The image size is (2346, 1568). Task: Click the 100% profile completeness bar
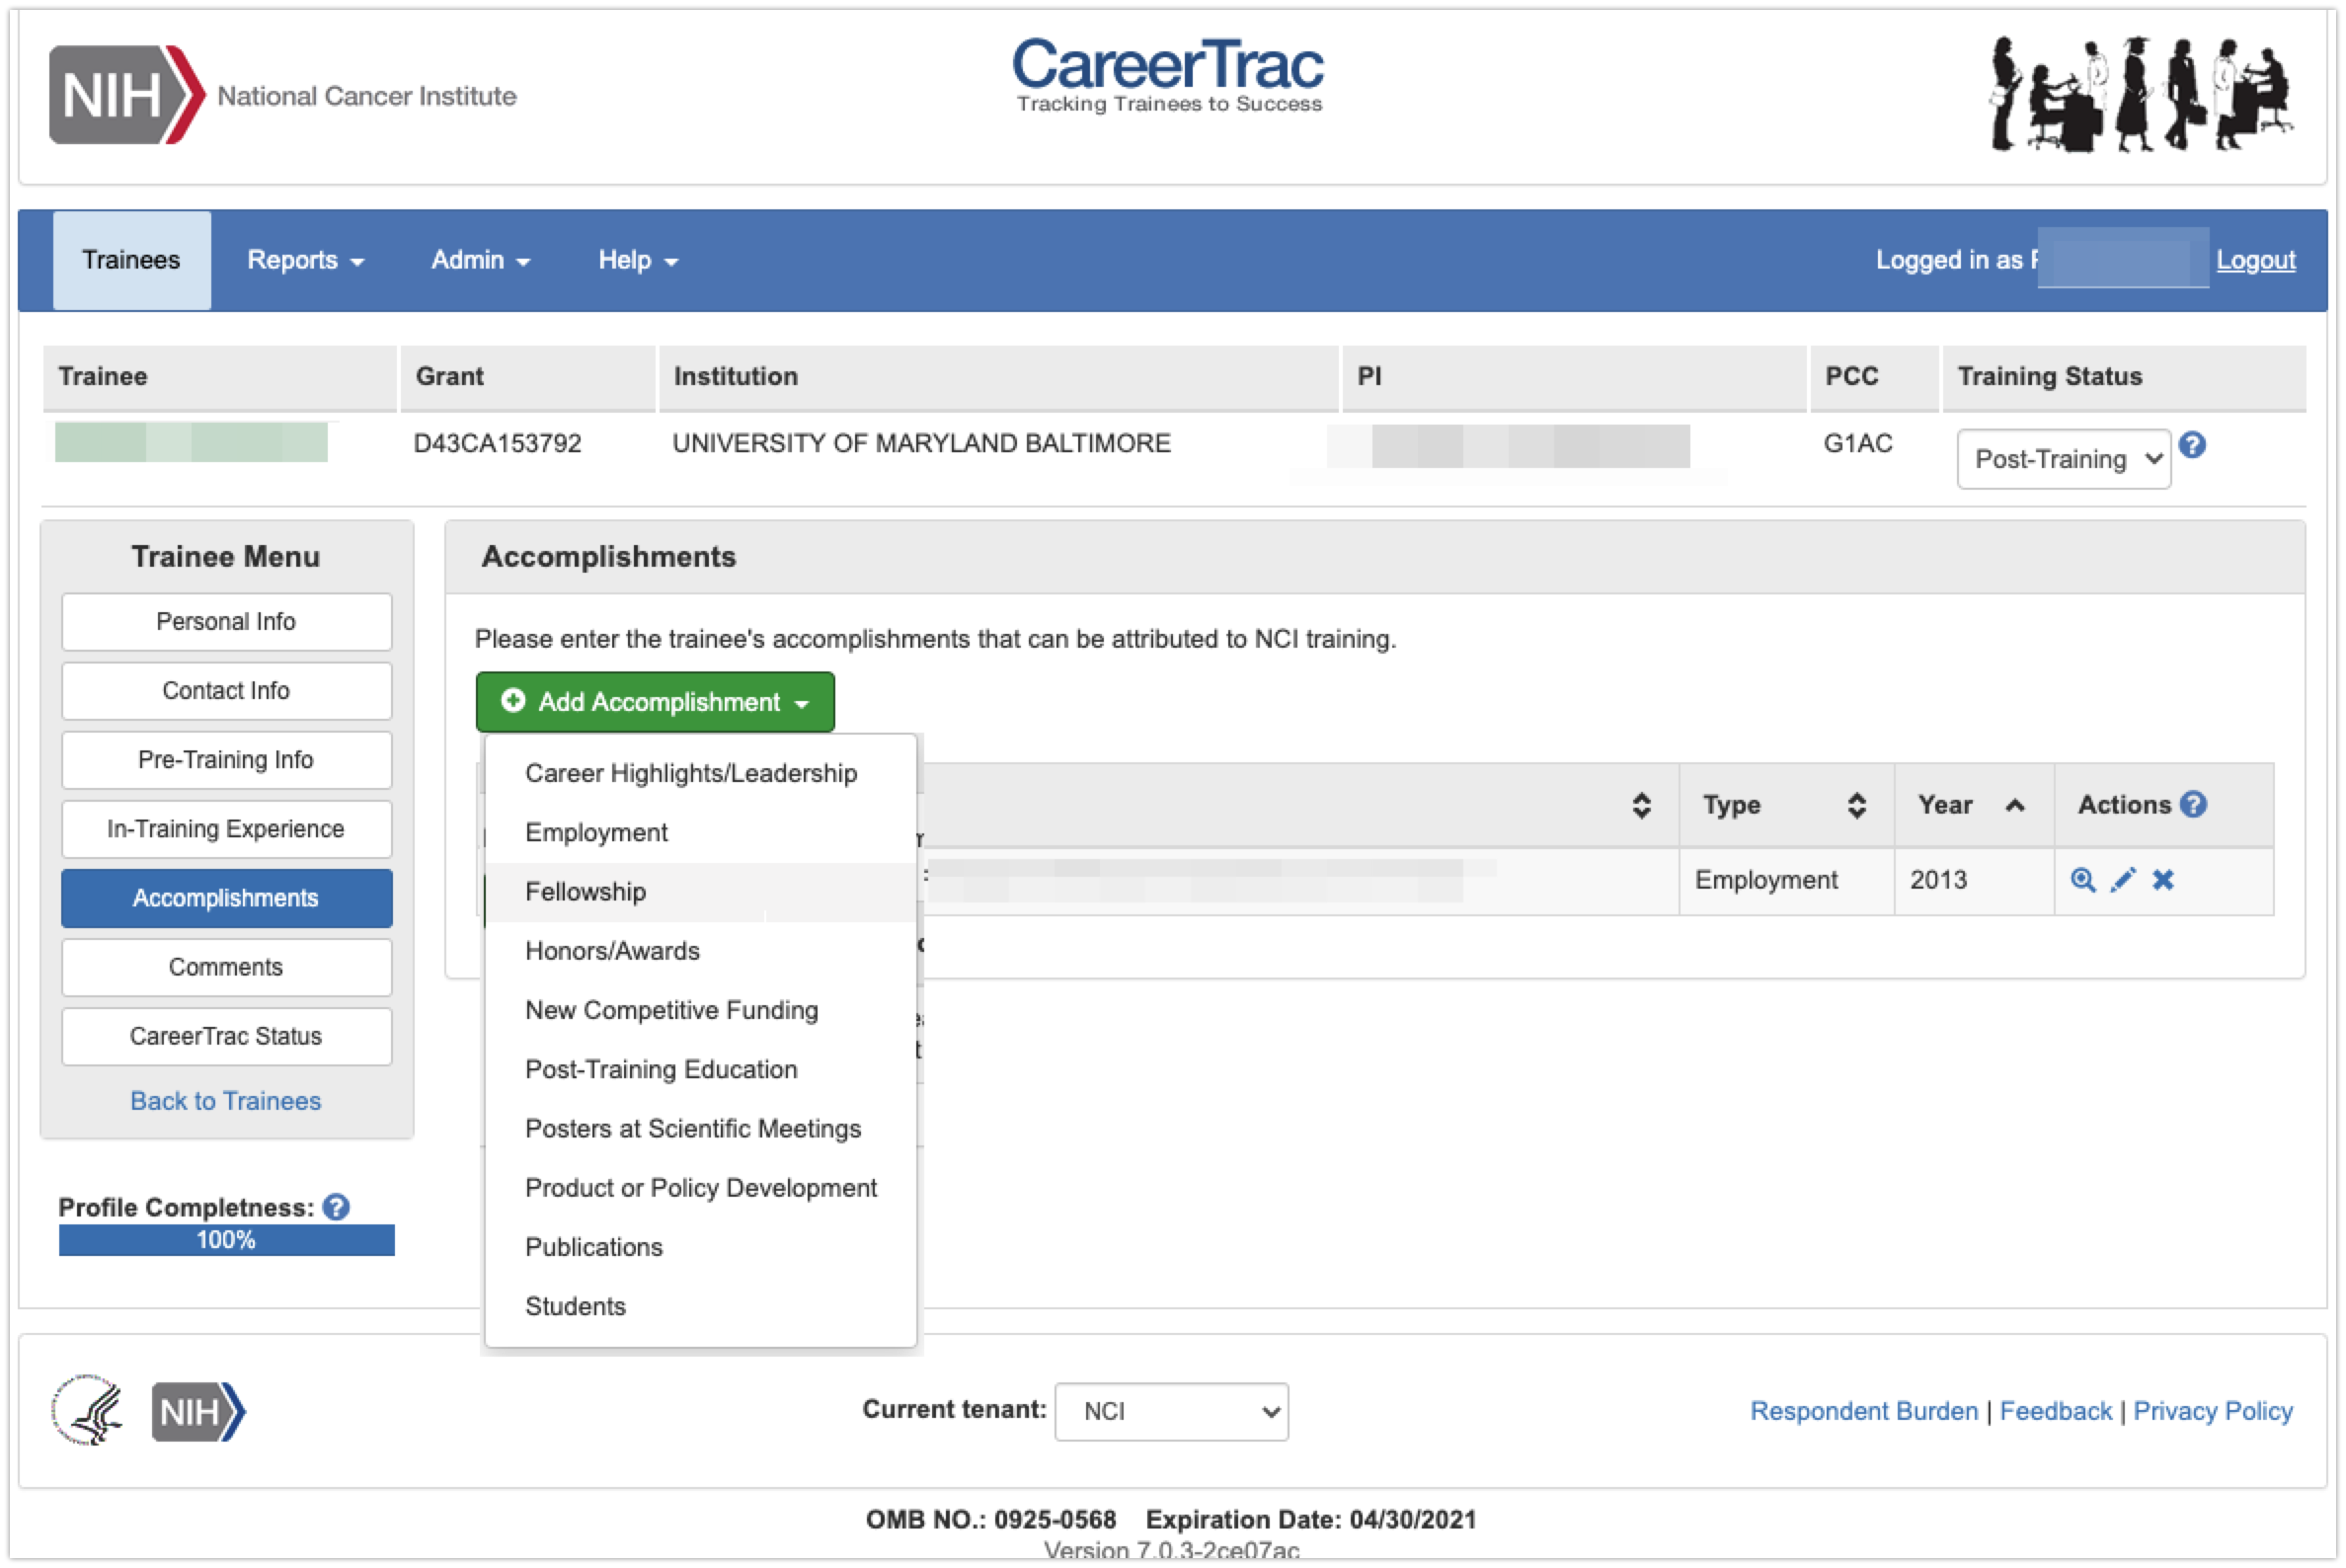click(227, 1240)
